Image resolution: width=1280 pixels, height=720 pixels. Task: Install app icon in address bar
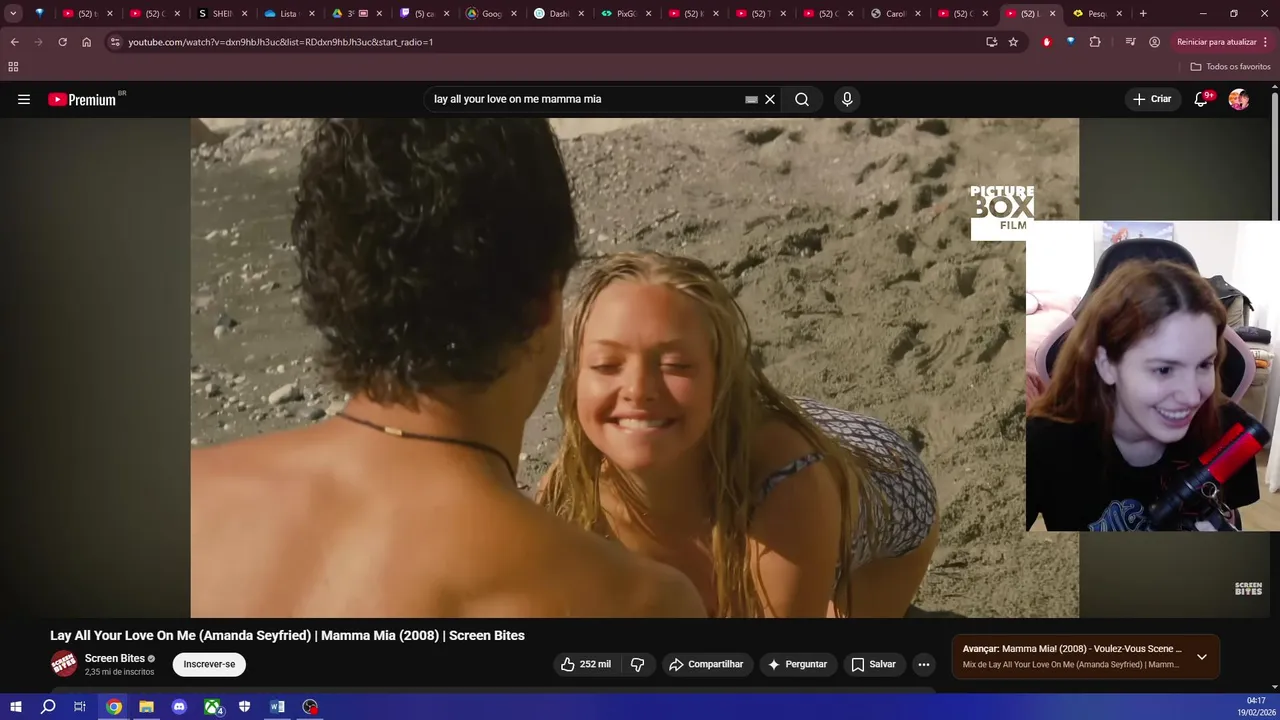tap(991, 42)
